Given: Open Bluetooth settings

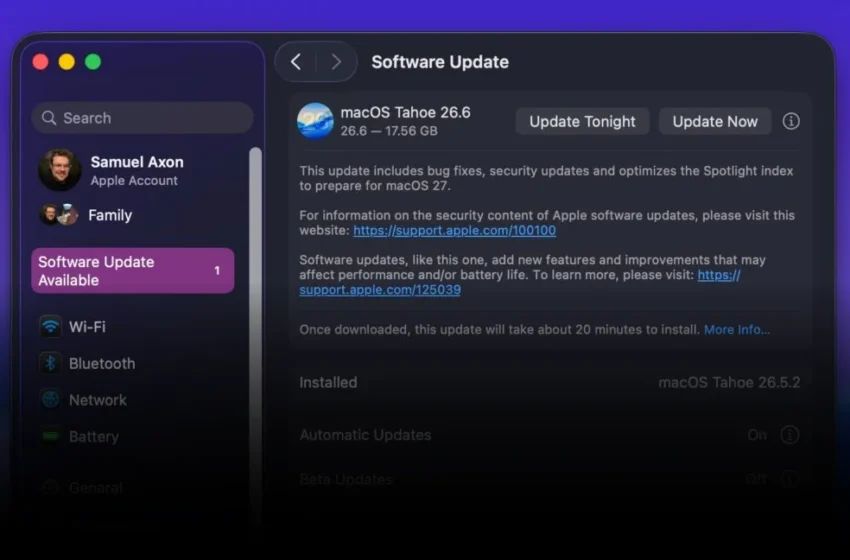Looking at the screenshot, I should [133, 363].
